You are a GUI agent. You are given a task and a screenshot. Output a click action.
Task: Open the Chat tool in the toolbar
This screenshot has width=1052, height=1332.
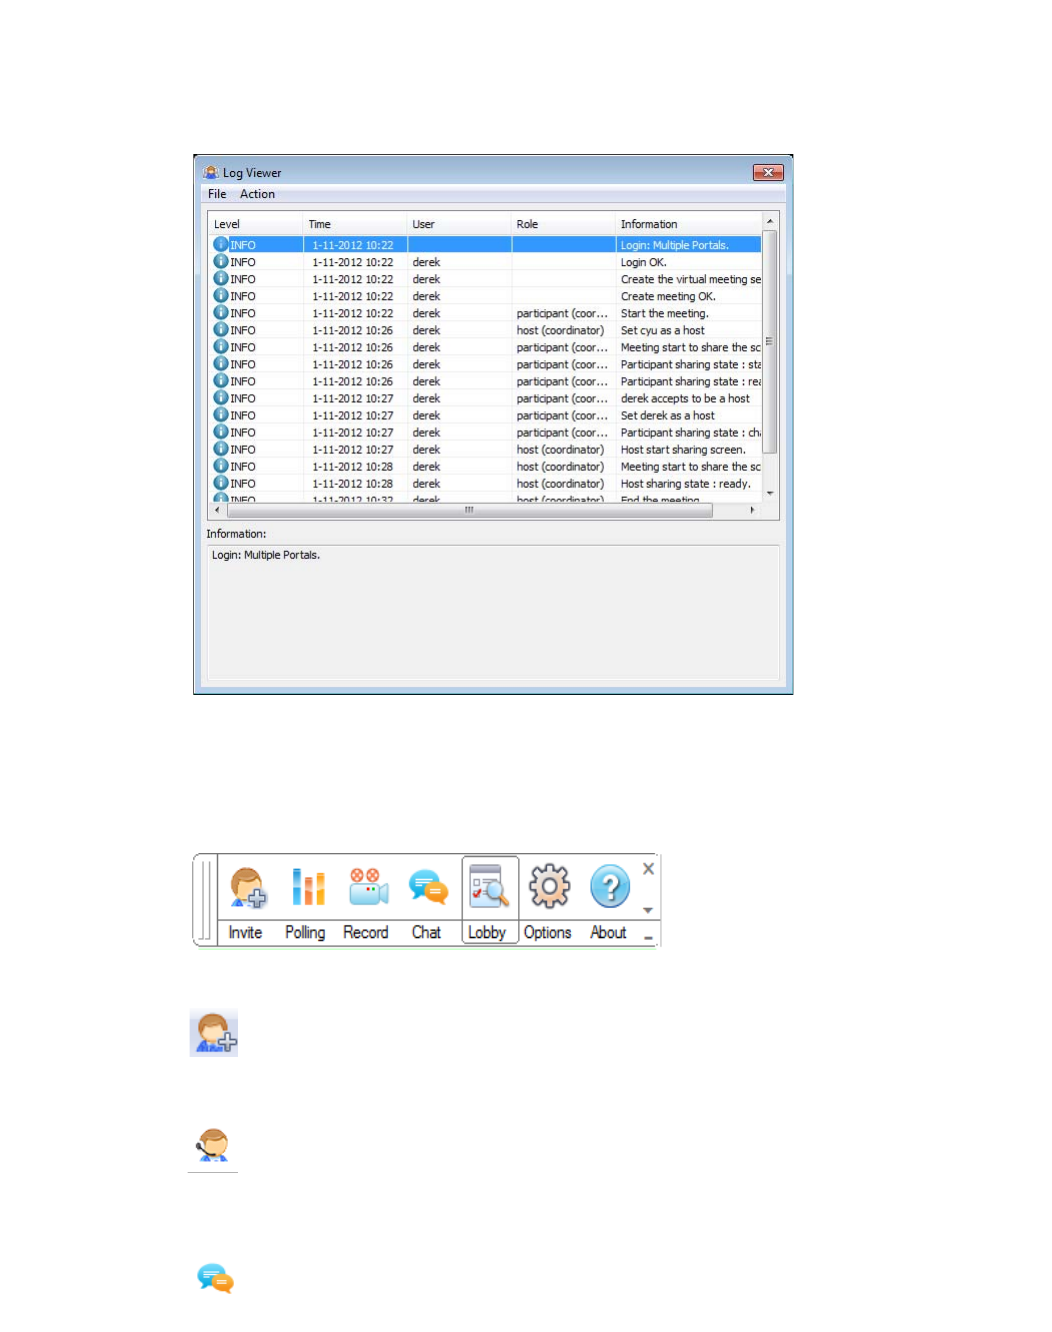[427, 901]
